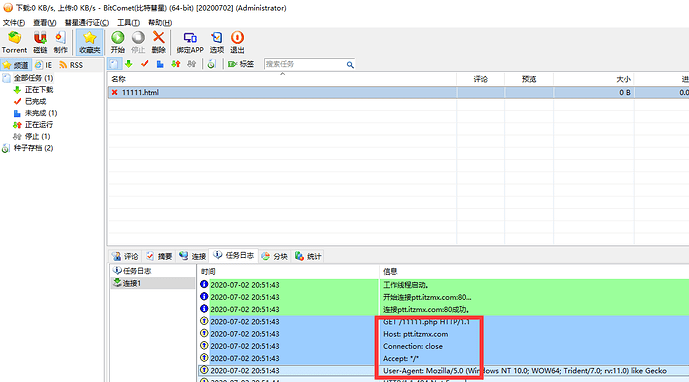Screen dimensions: 689x382
Task: Add a magnet link (磁链)
Action: tap(40, 42)
